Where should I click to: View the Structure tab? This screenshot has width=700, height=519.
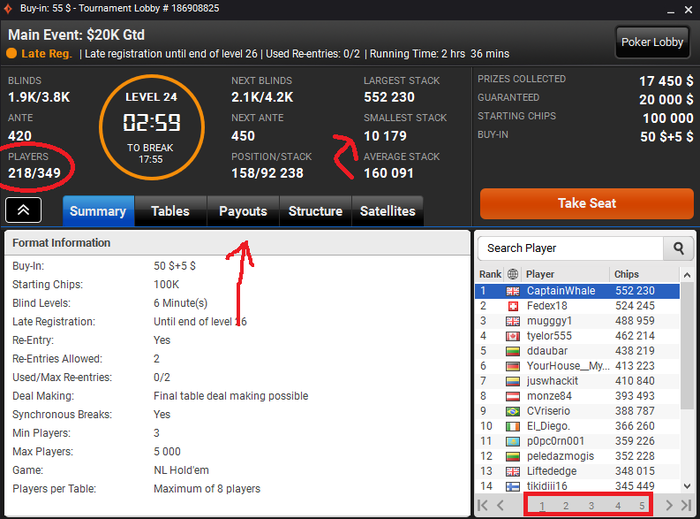(x=316, y=211)
